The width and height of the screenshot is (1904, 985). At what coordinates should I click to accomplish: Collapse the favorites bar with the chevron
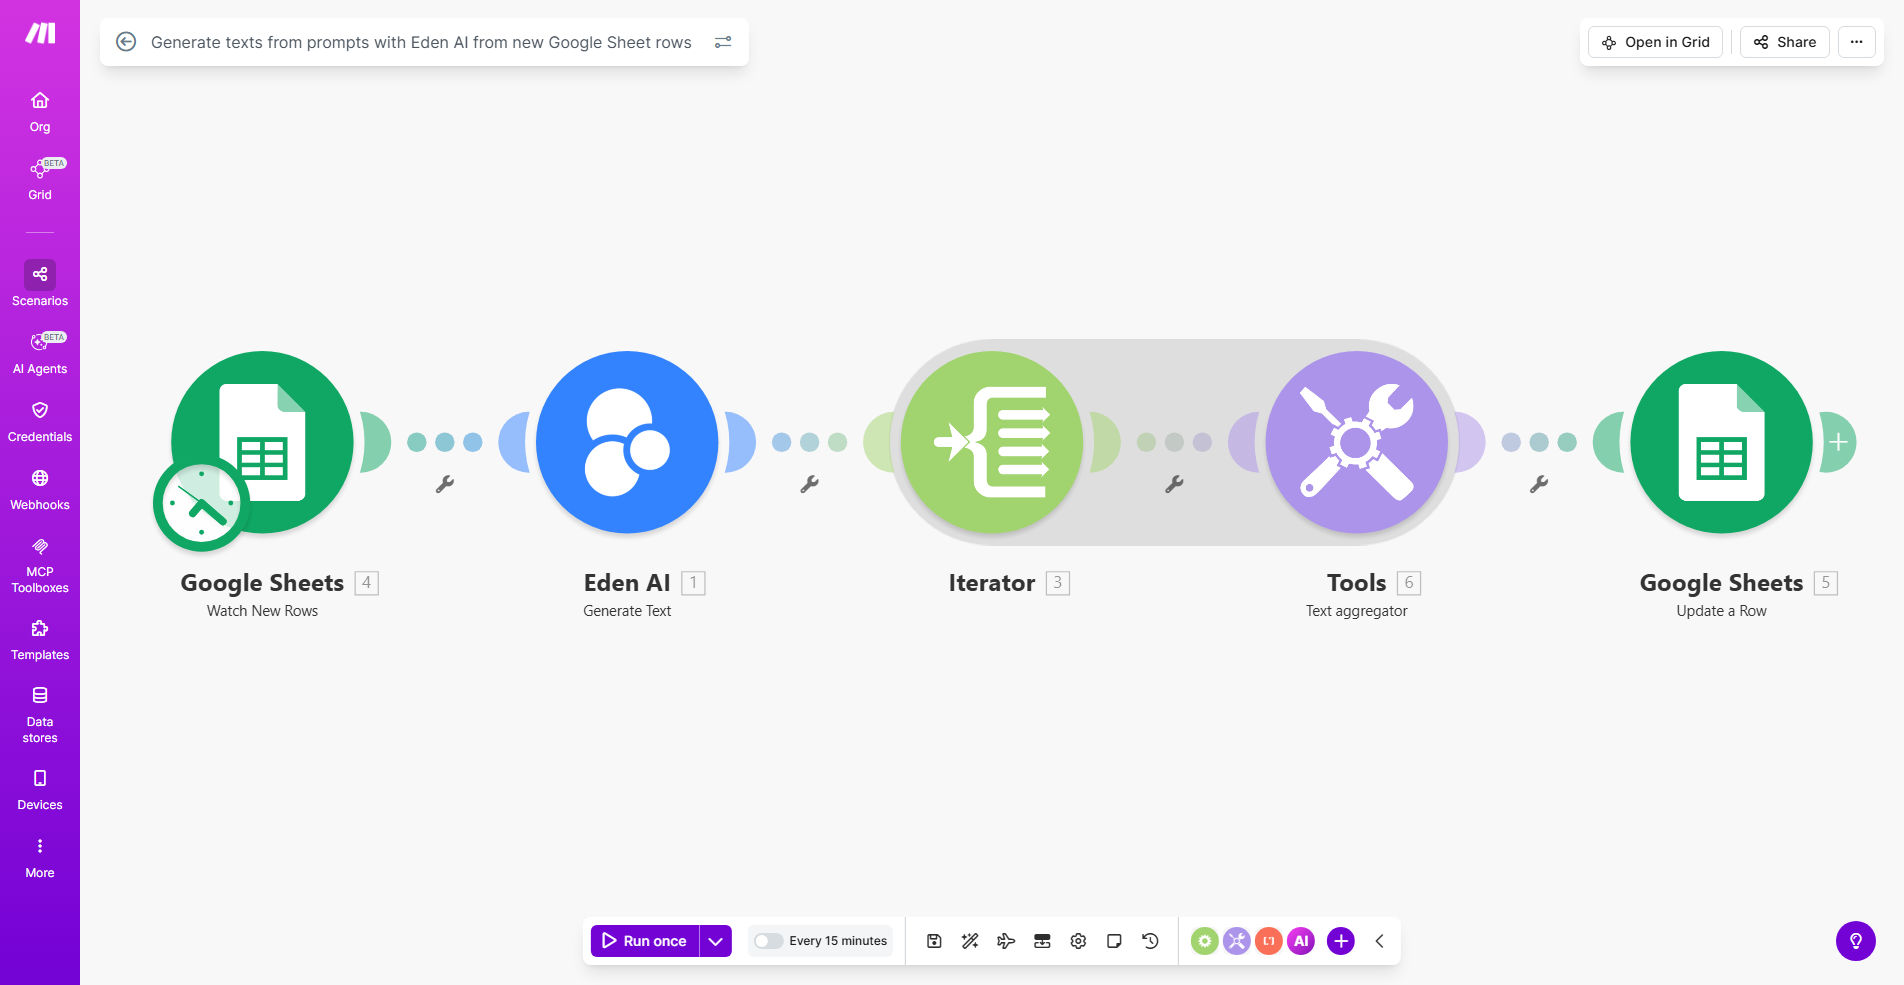[1379, 941]
